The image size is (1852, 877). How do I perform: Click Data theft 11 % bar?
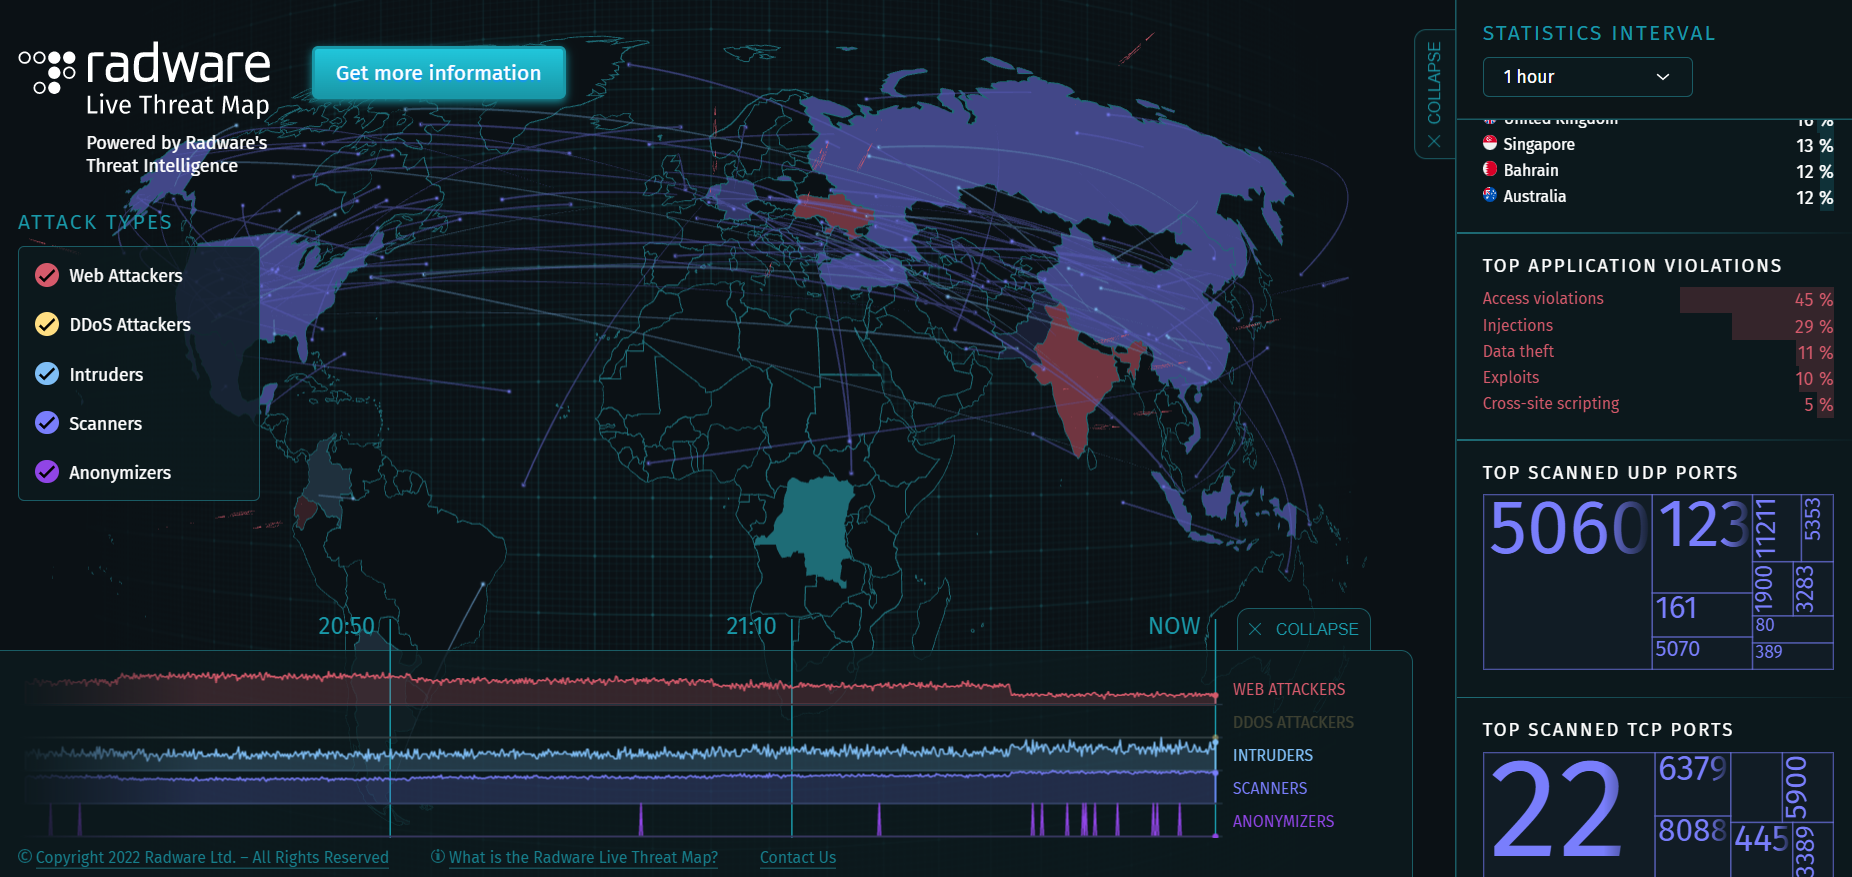tap(1815, 352)
